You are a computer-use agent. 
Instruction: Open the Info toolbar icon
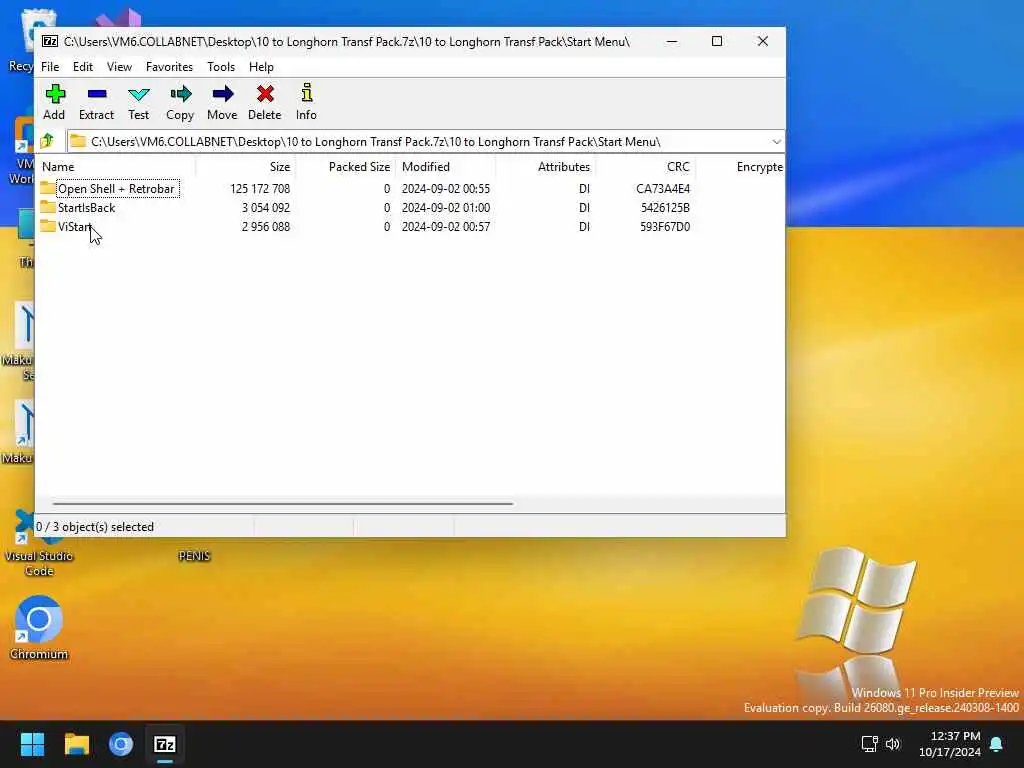click(x=306, y=93)
